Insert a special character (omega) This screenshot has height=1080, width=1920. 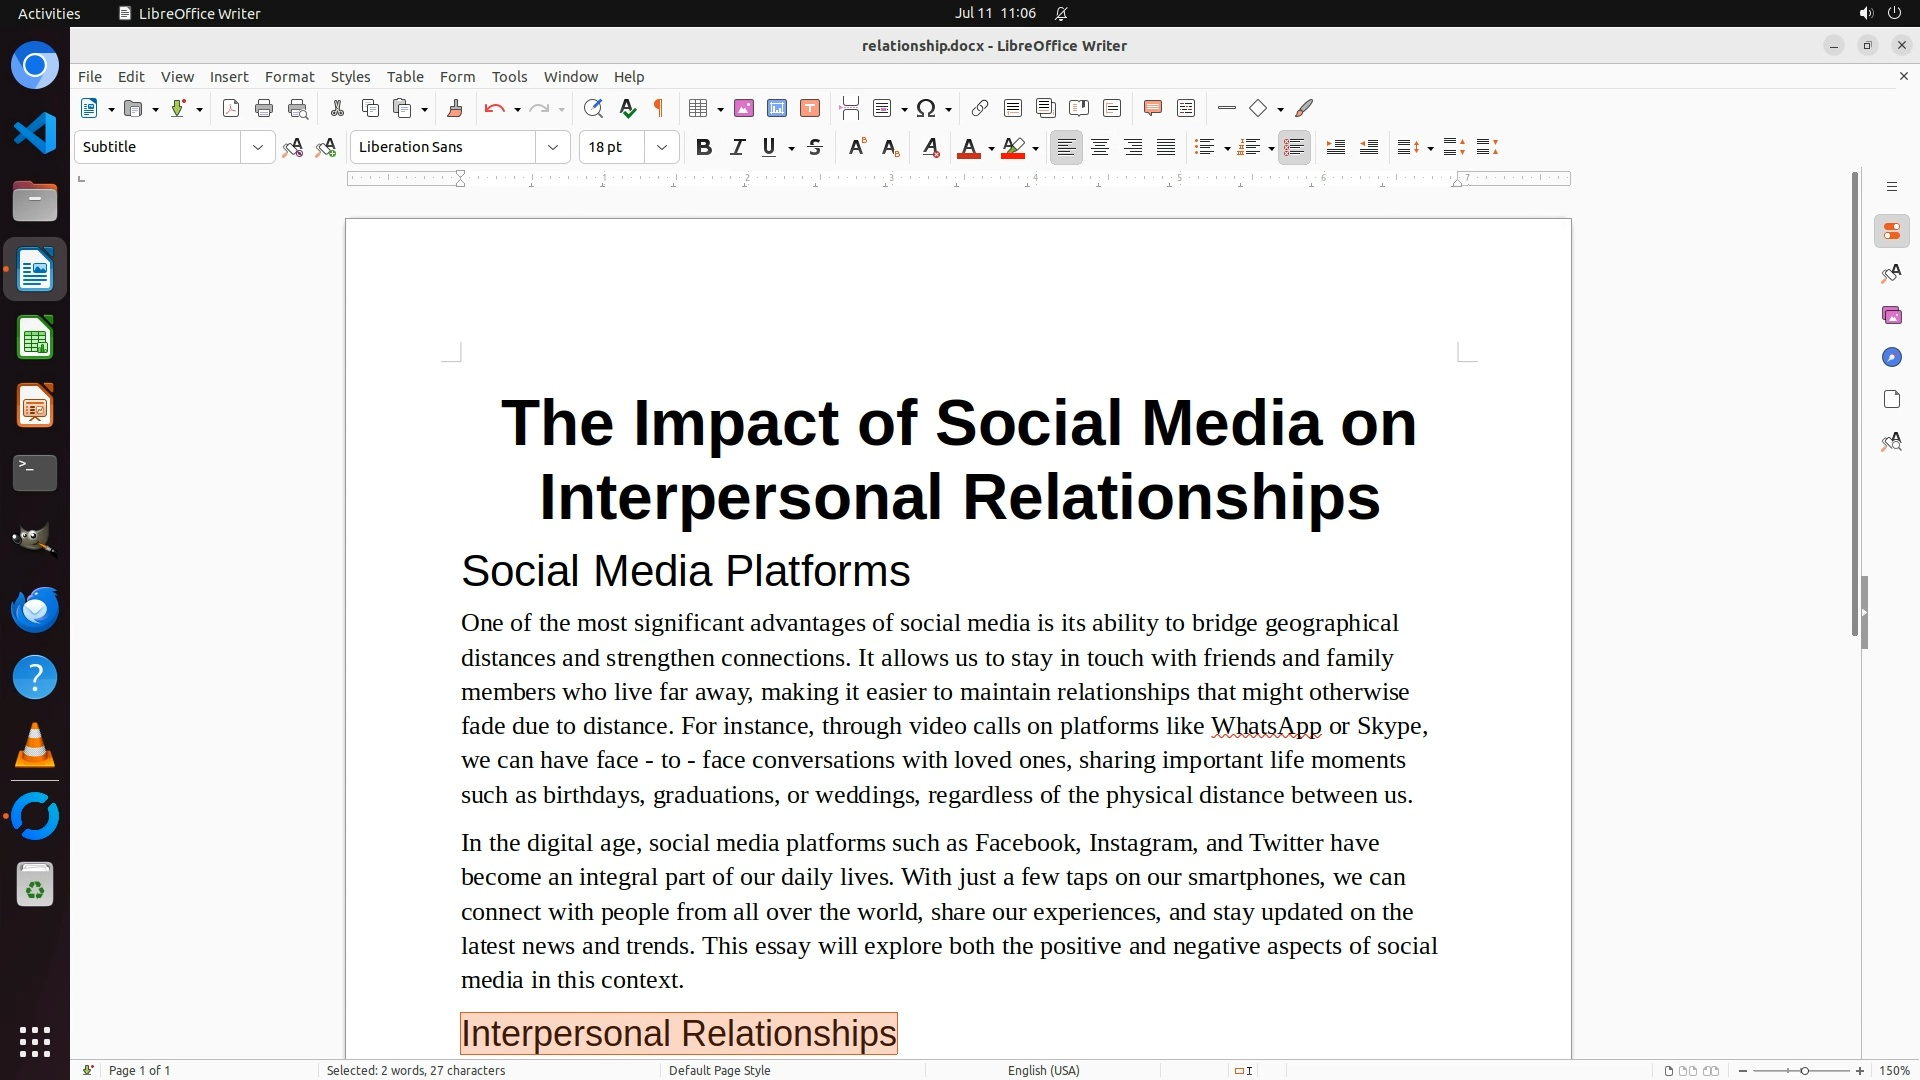(x=926, y=108)
